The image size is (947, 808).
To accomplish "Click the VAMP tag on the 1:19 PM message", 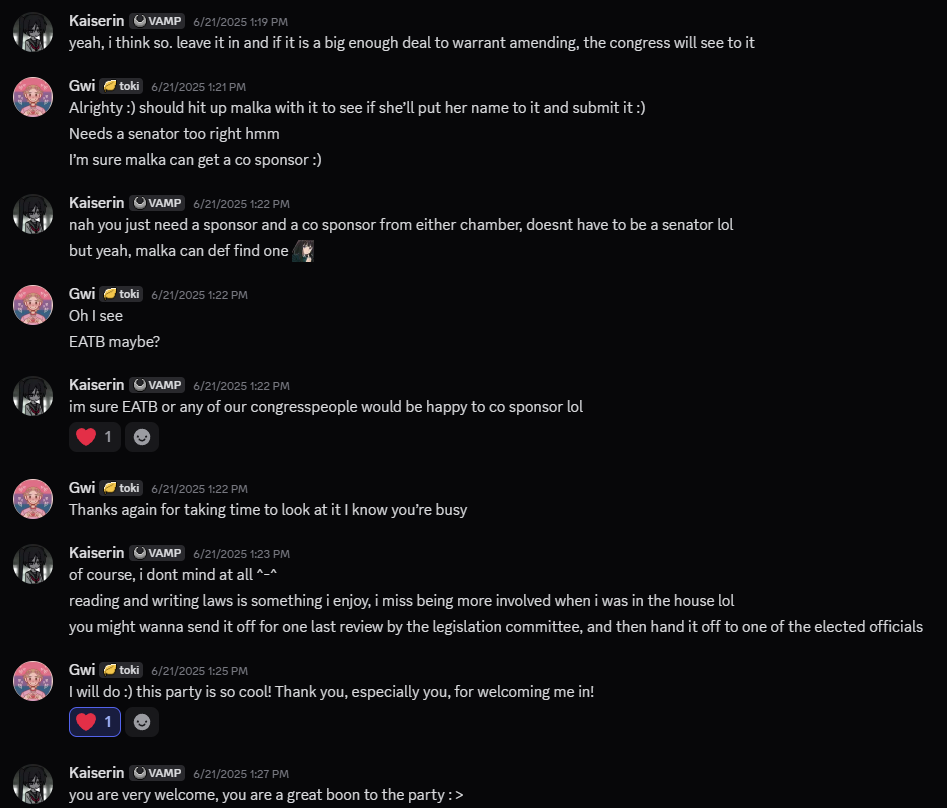I will coord(158,21).
